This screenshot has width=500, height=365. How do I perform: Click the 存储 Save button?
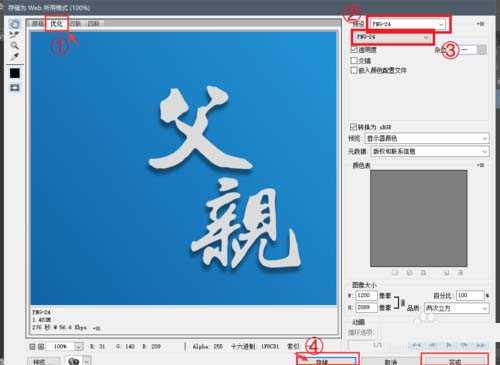(x=328, y=361)
